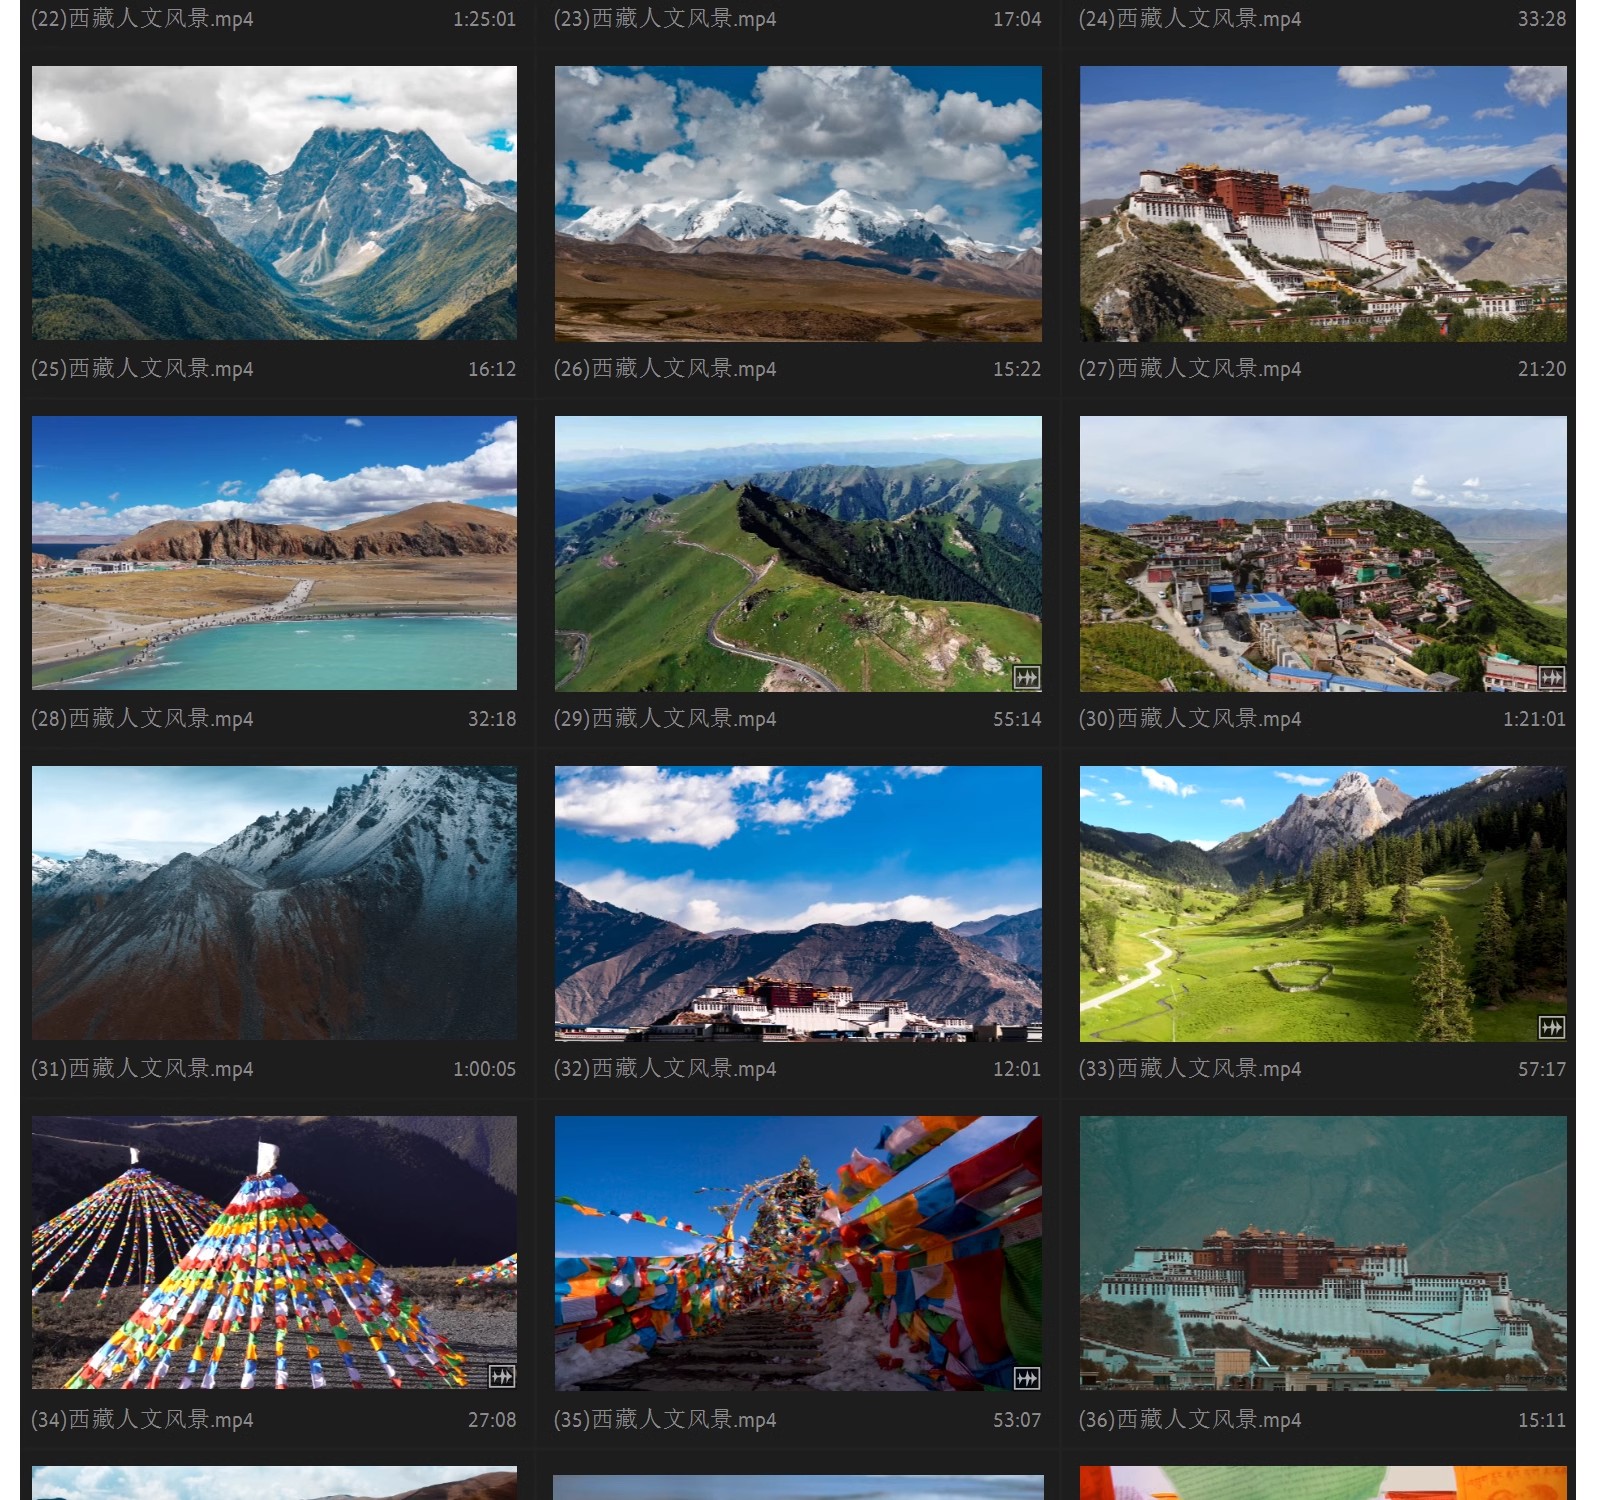Click file name "(30)西藏人文风景.mp4"
Viewport: 1600px width, 1500px height.
[1190, 719]
